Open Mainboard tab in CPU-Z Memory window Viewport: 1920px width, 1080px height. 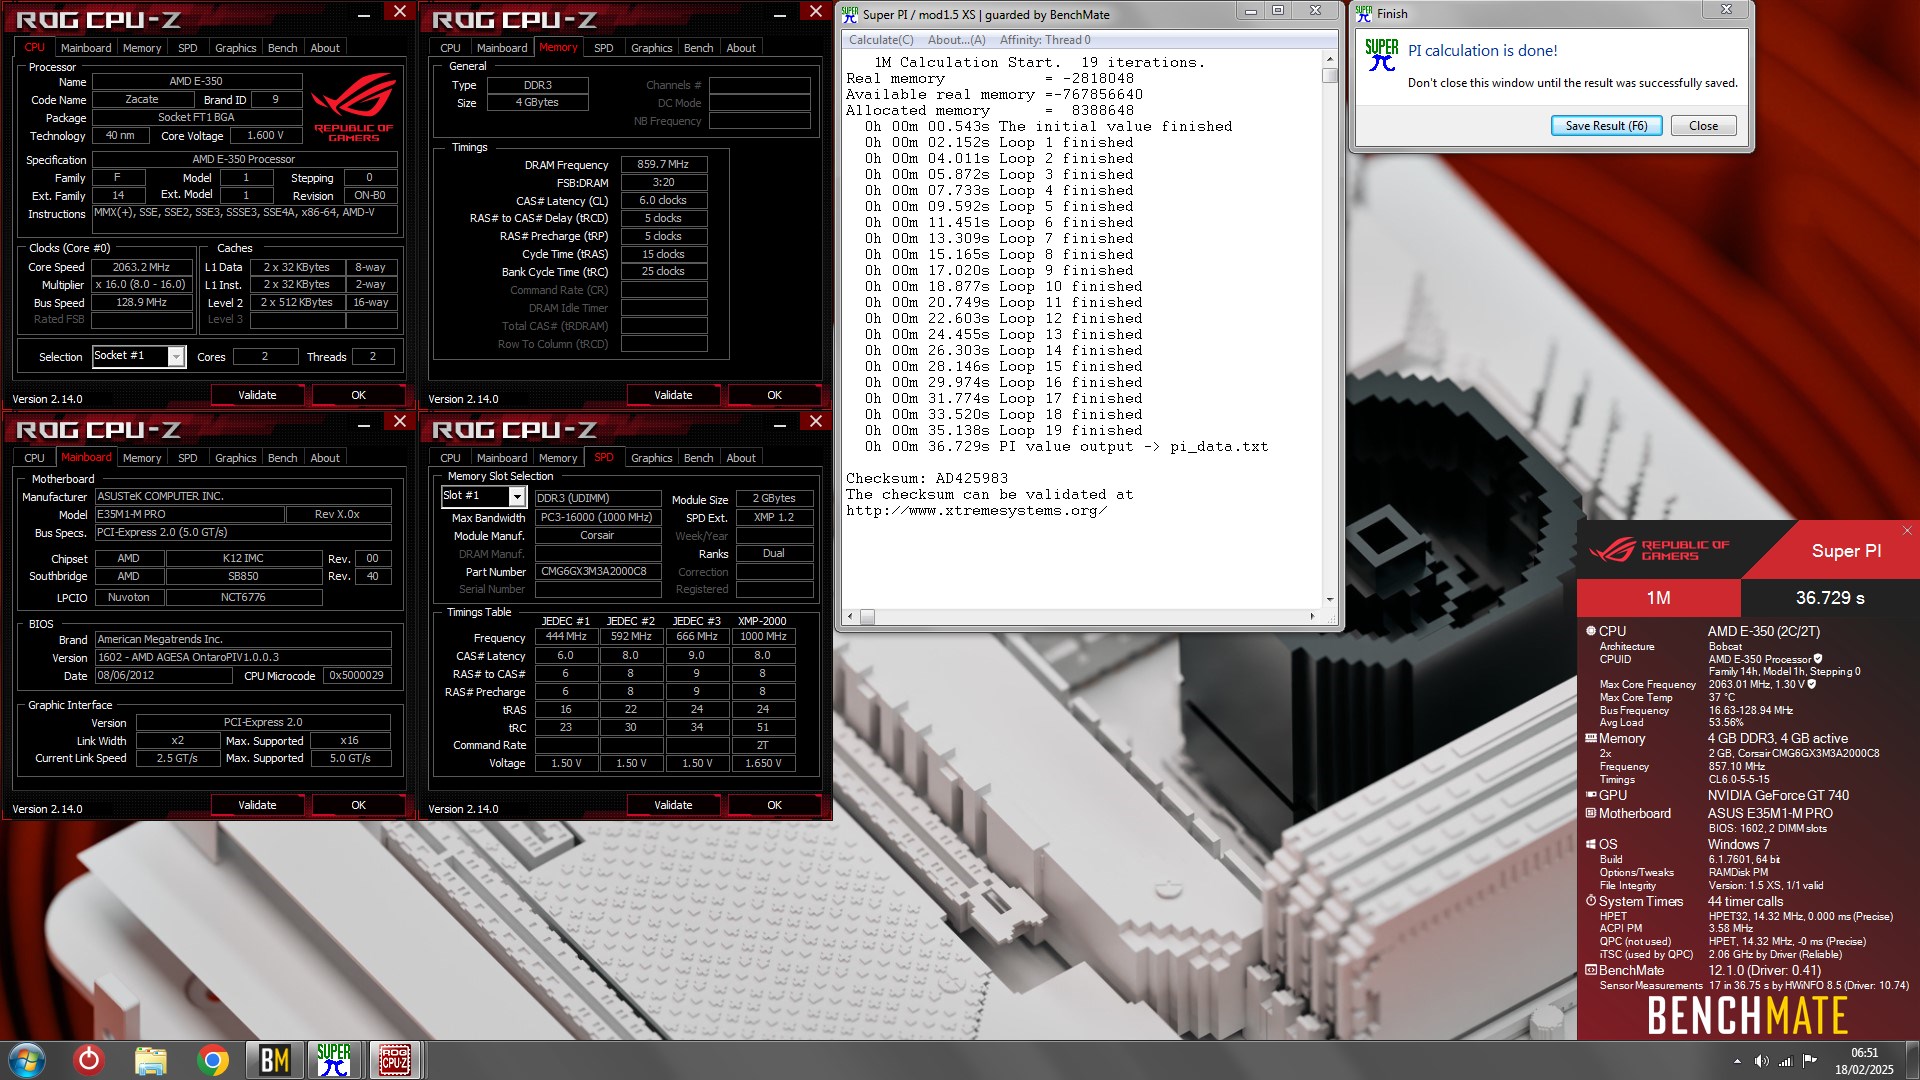(502, 47)
